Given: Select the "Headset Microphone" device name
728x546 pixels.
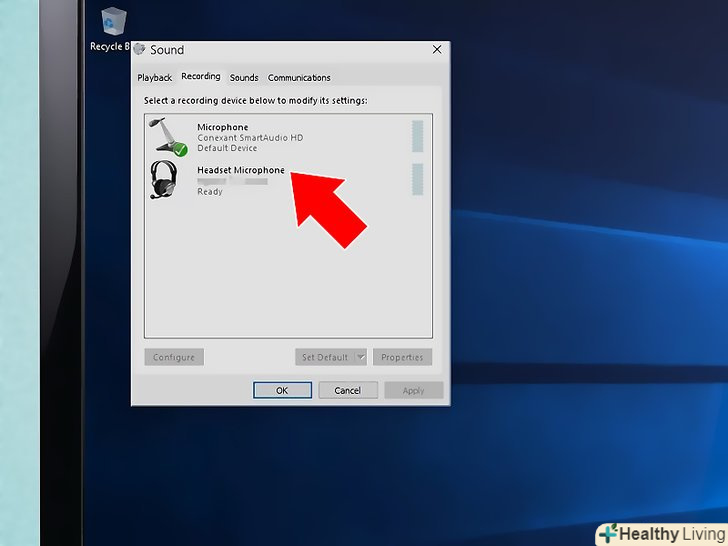Looking at the screenshot, I should pyautogui.click(x=241, y=170).
